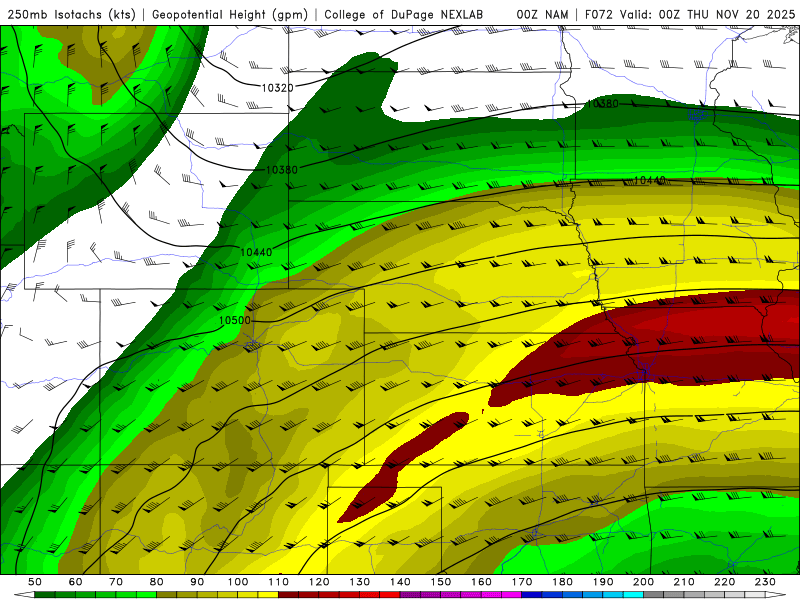This screenshot has width=800, height=600.
Task: Click the 'THU NOV 20 2025' valid date
Action: tap(741, 15)
